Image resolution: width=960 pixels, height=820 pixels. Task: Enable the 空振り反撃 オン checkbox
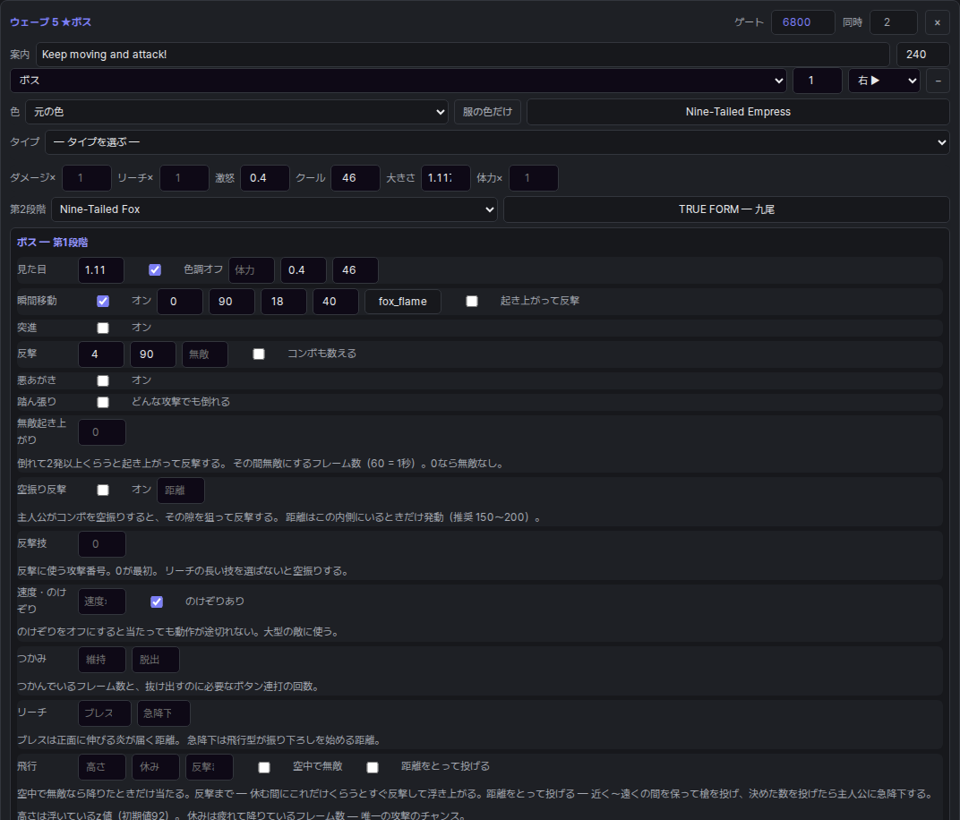tap(103, 490)
